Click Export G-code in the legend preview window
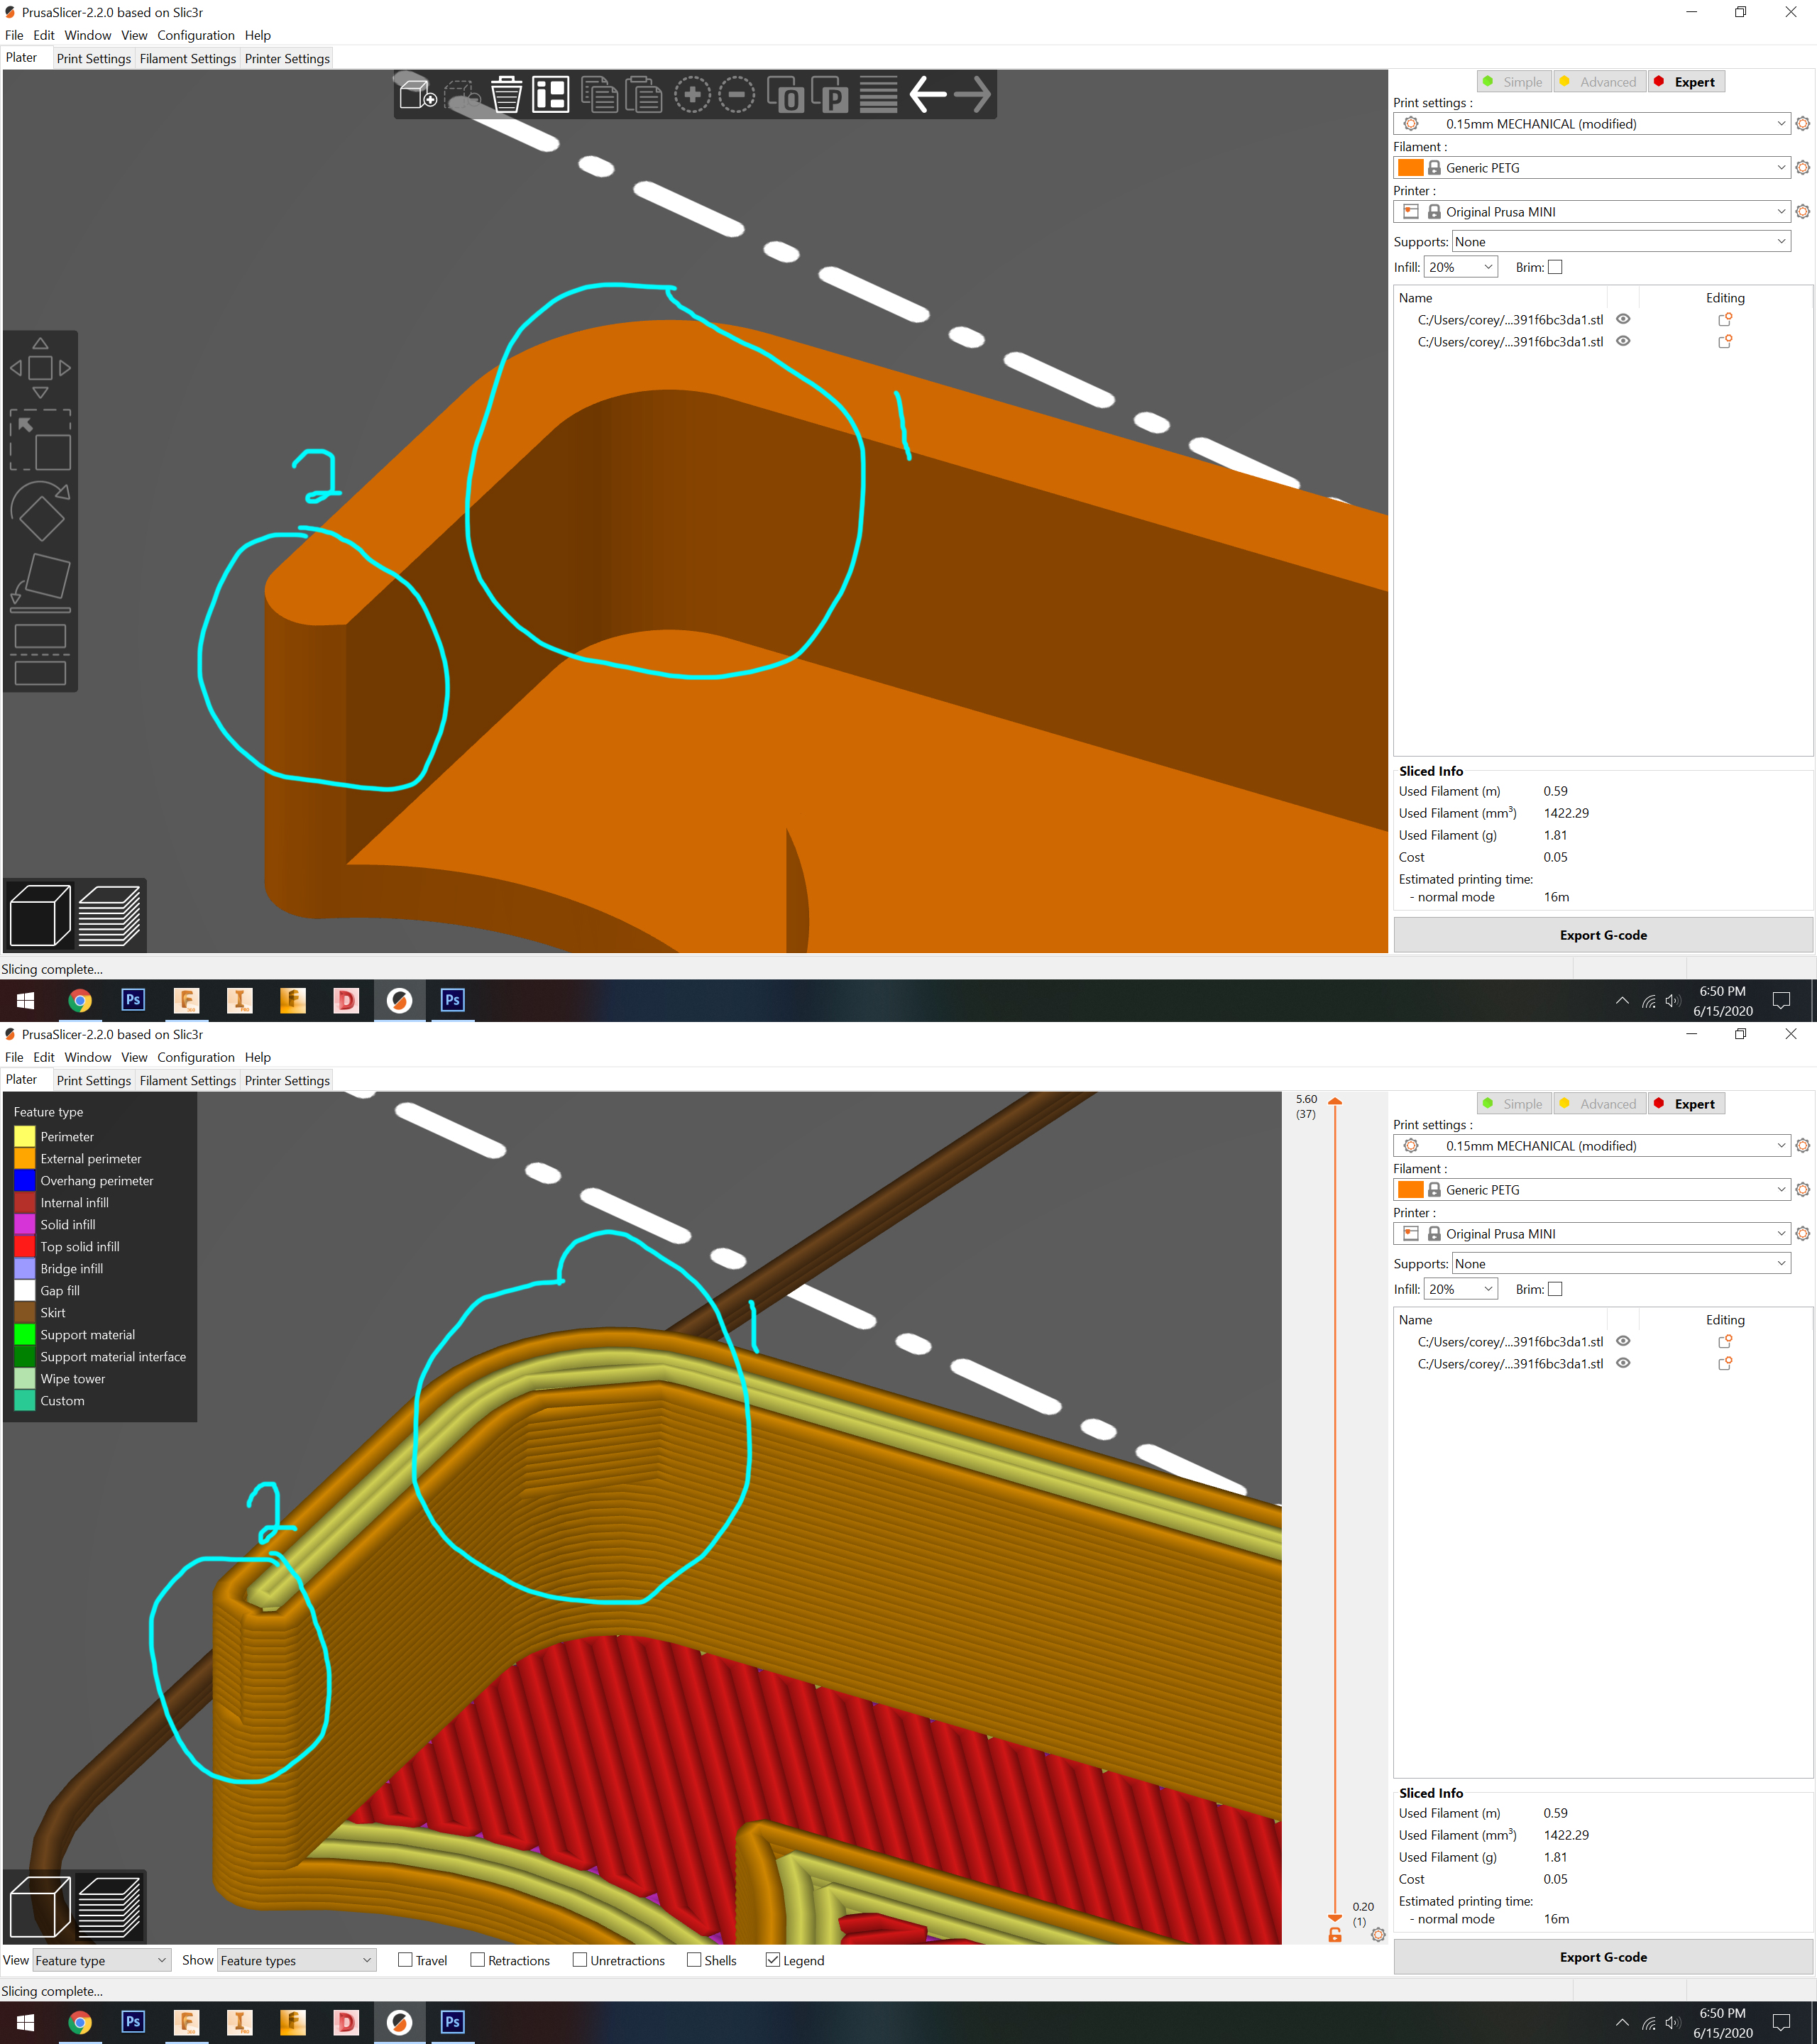This screenshot has width=1817, height=2044. click(1603, 1957)
